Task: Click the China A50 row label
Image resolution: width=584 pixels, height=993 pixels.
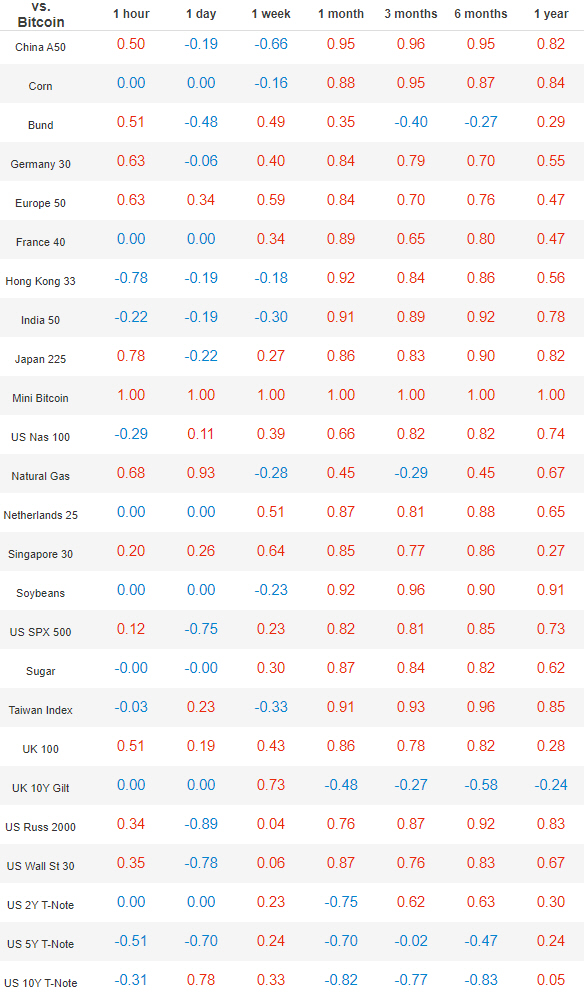Action: click(x=41, y=47)
